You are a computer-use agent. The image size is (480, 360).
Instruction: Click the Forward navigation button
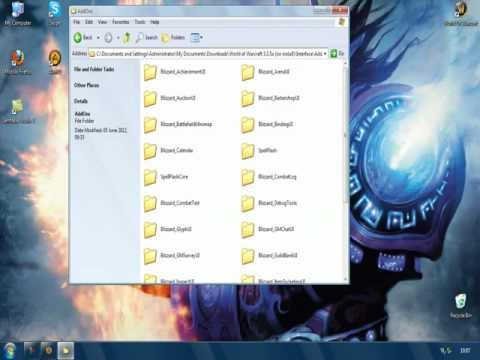tap(108, 38)
